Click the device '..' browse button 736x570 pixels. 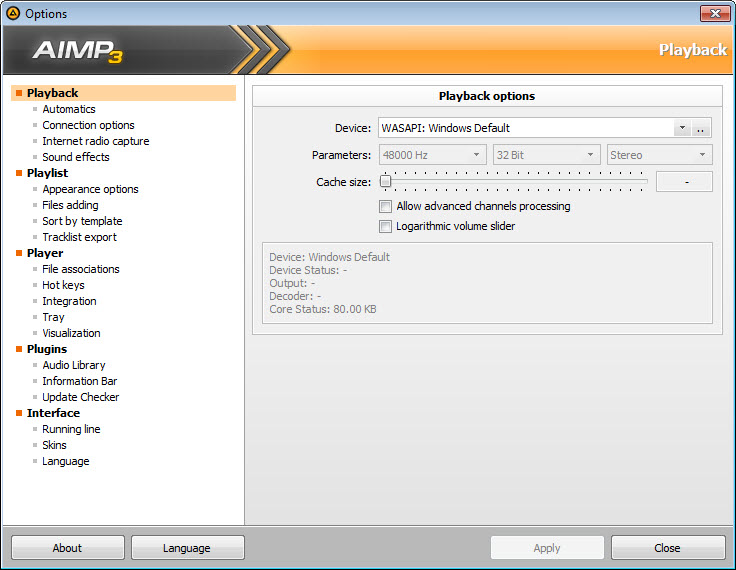click(x=701, y=128)
